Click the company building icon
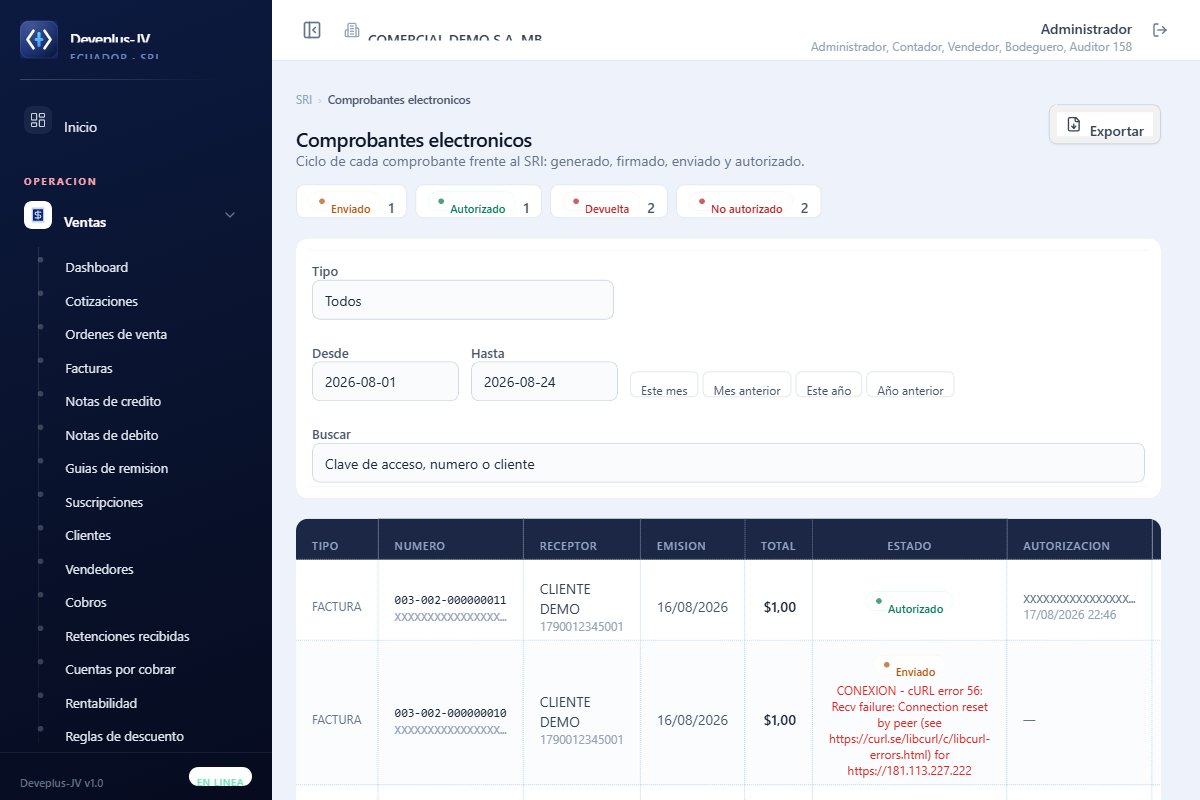This screenshot has height=800, width=1200. tap(351, 30)
